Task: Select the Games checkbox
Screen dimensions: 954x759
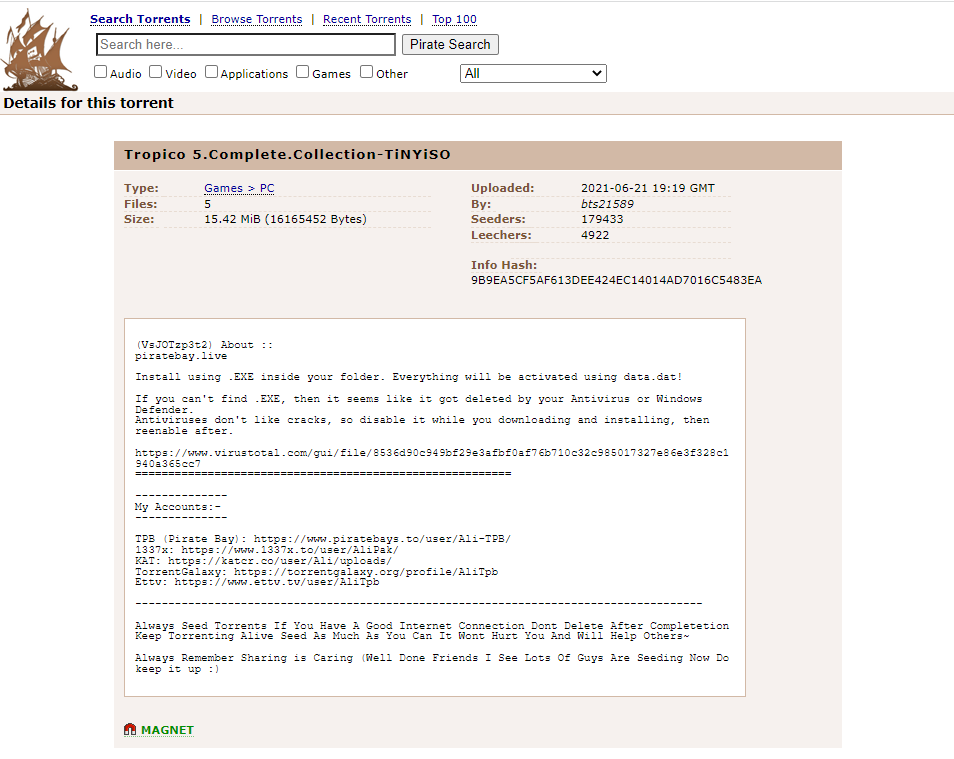Action: click(303, 72)
